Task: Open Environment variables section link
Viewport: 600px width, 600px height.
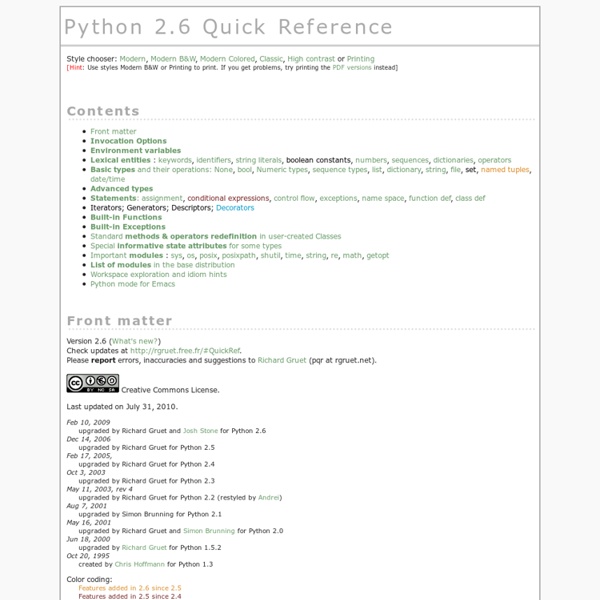Action: (135, 150)
